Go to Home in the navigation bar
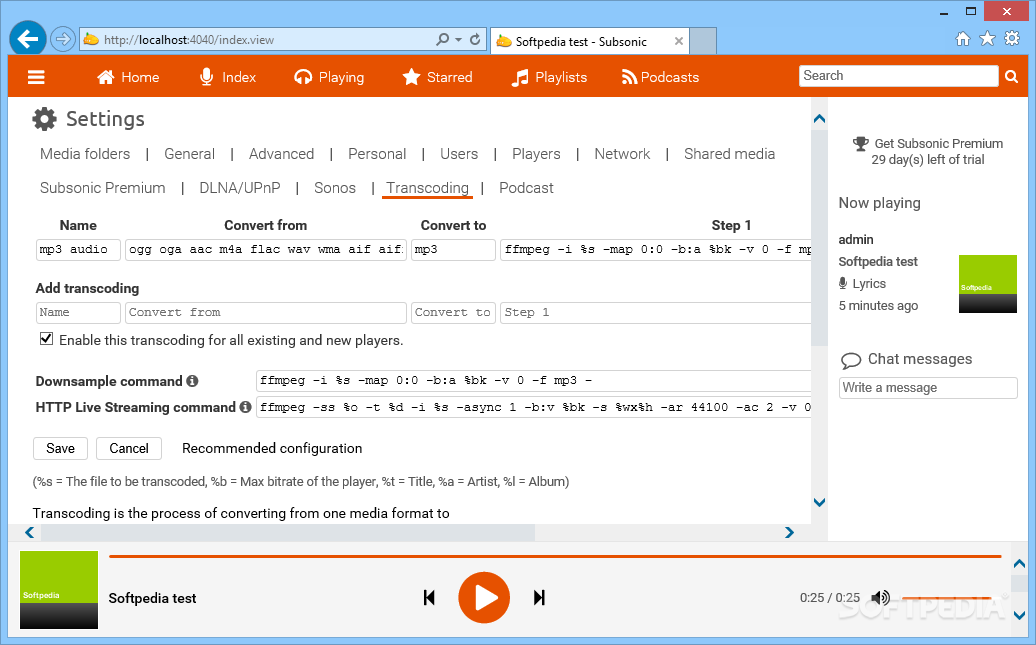This screenshot has height=645, width=1036. tap(128, 77)
